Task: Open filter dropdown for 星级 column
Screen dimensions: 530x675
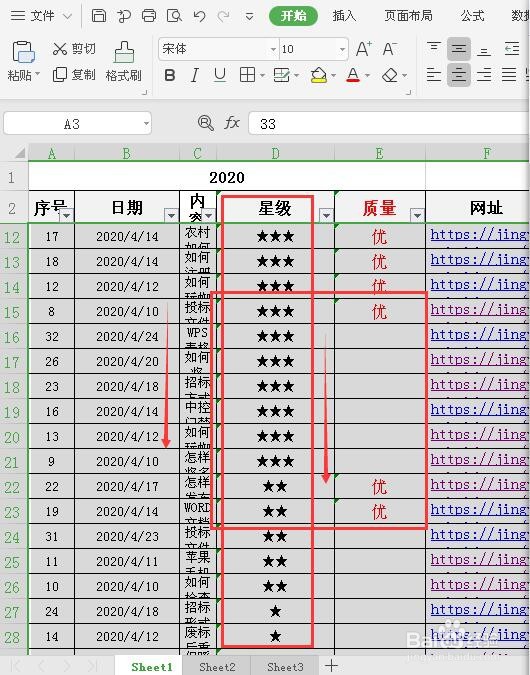Action: point(326,215)
